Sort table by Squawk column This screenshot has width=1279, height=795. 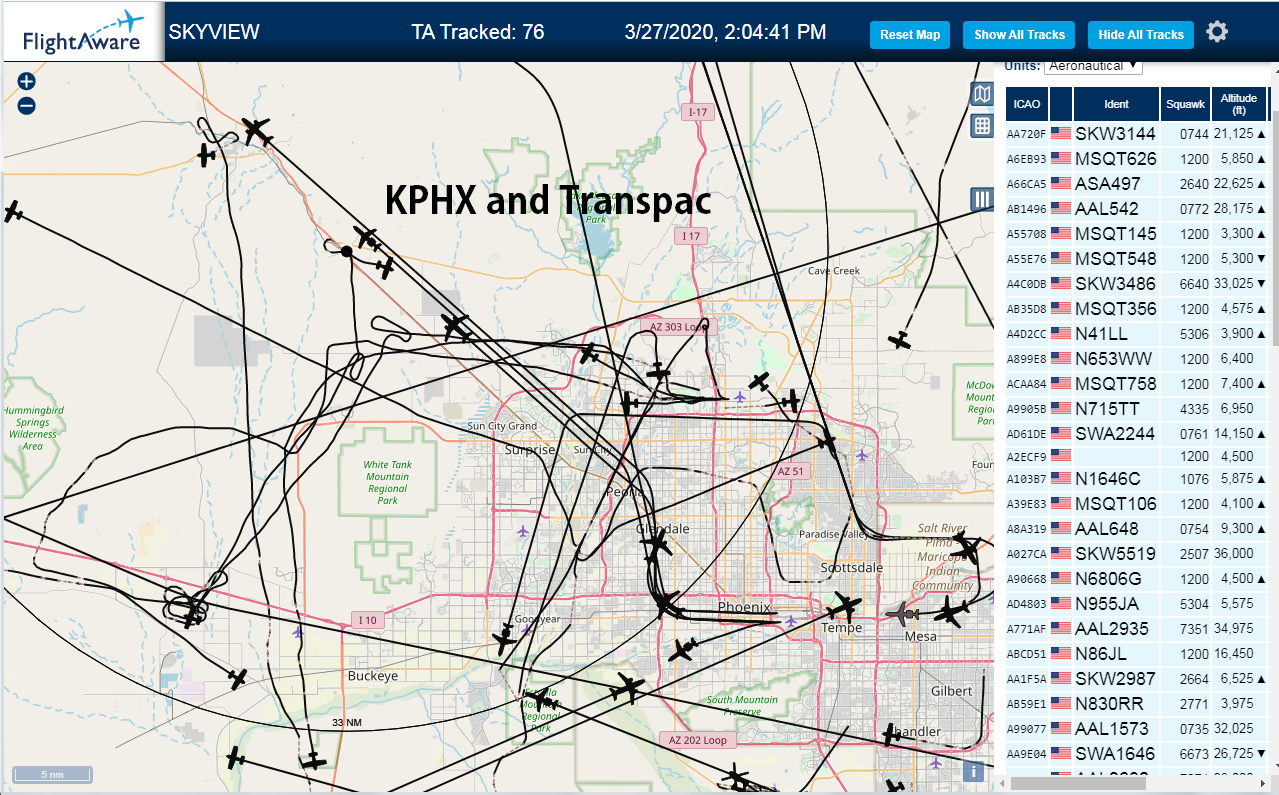pyautogui.click(x=1185, y=104)
